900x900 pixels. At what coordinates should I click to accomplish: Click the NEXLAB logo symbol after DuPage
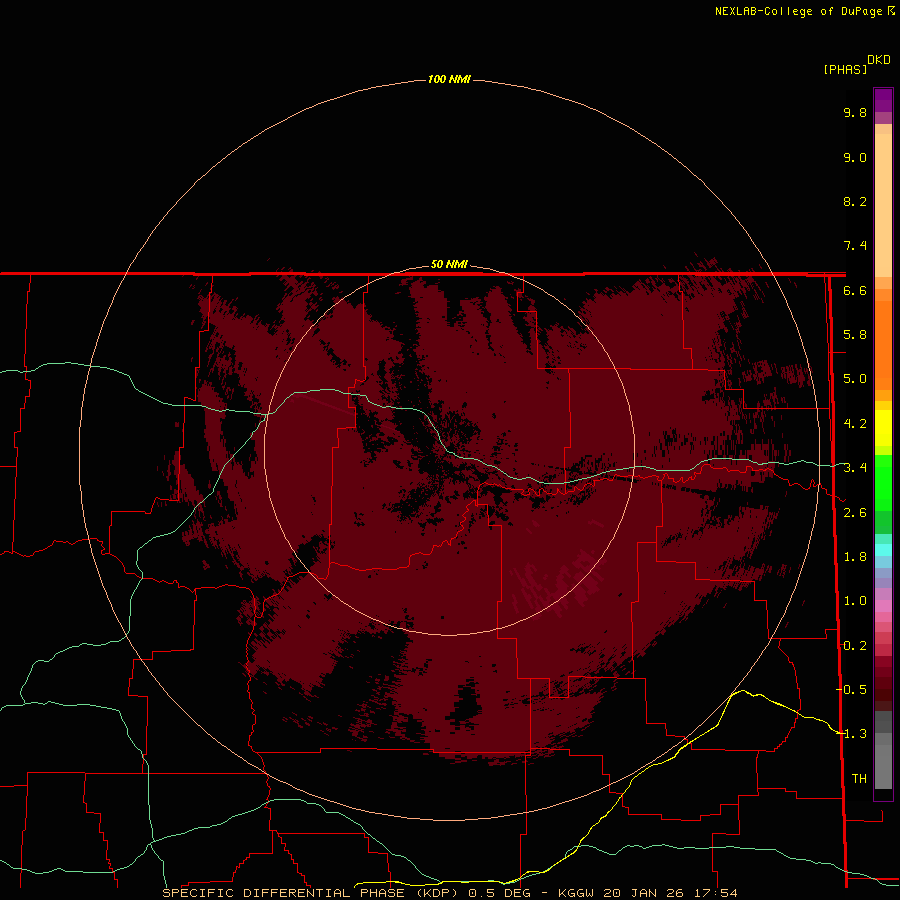pos(891,10)
